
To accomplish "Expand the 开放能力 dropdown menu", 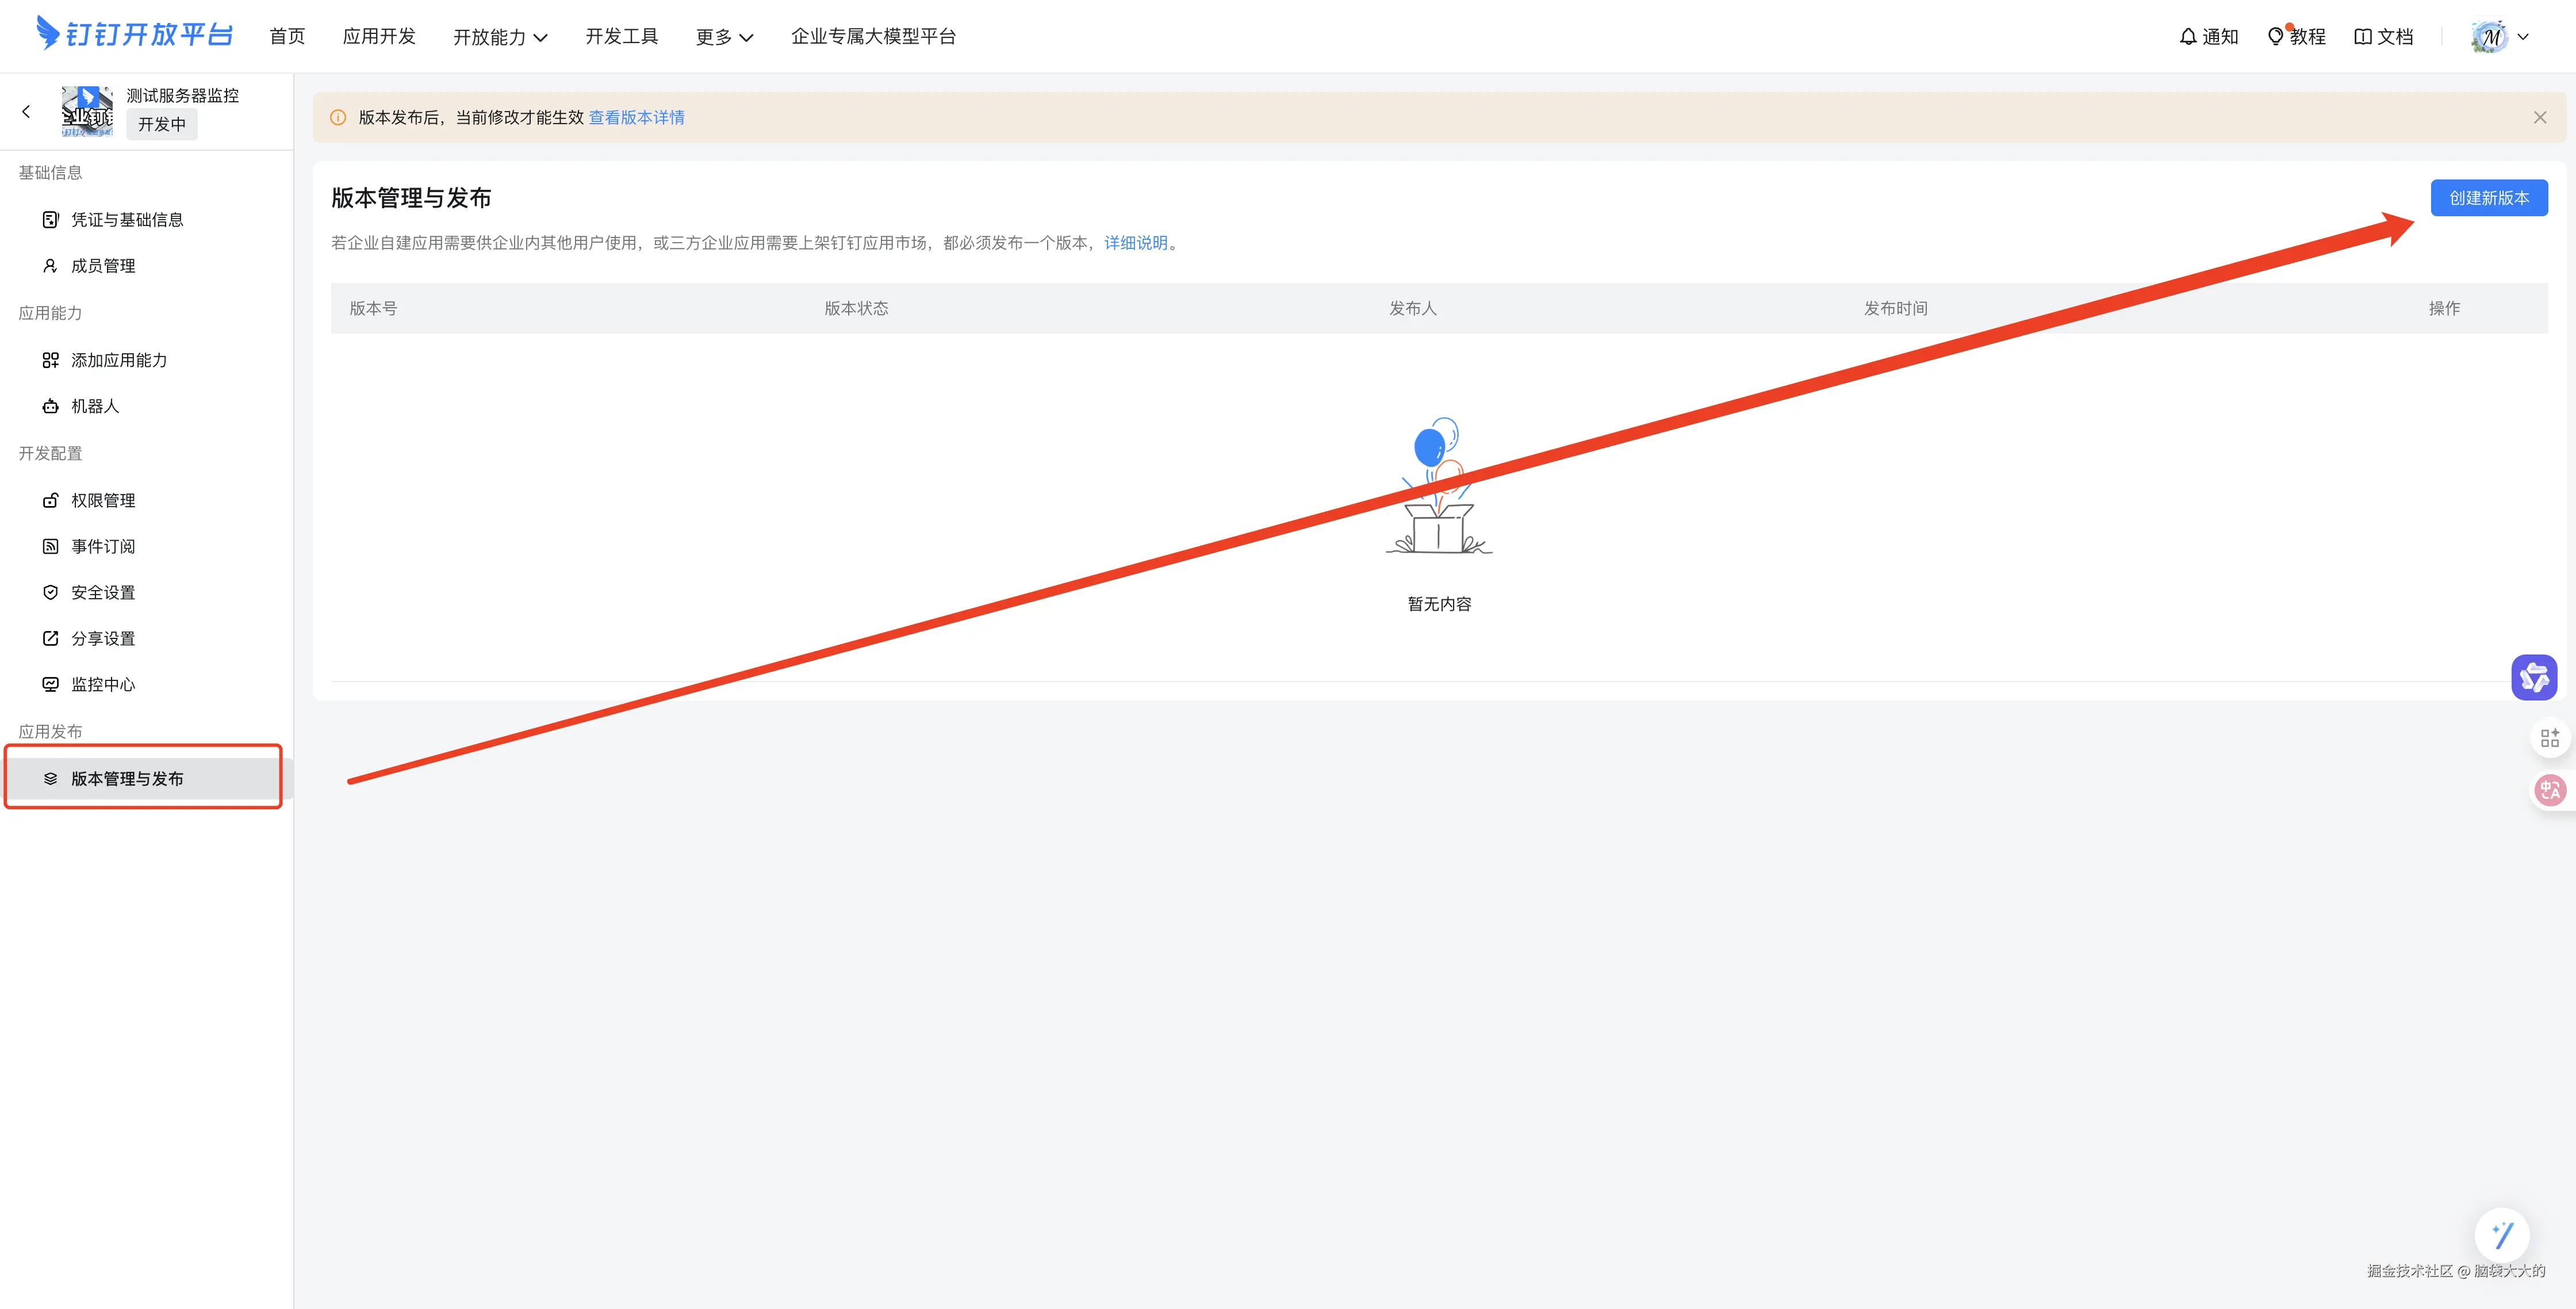I will tap(500, 37).
